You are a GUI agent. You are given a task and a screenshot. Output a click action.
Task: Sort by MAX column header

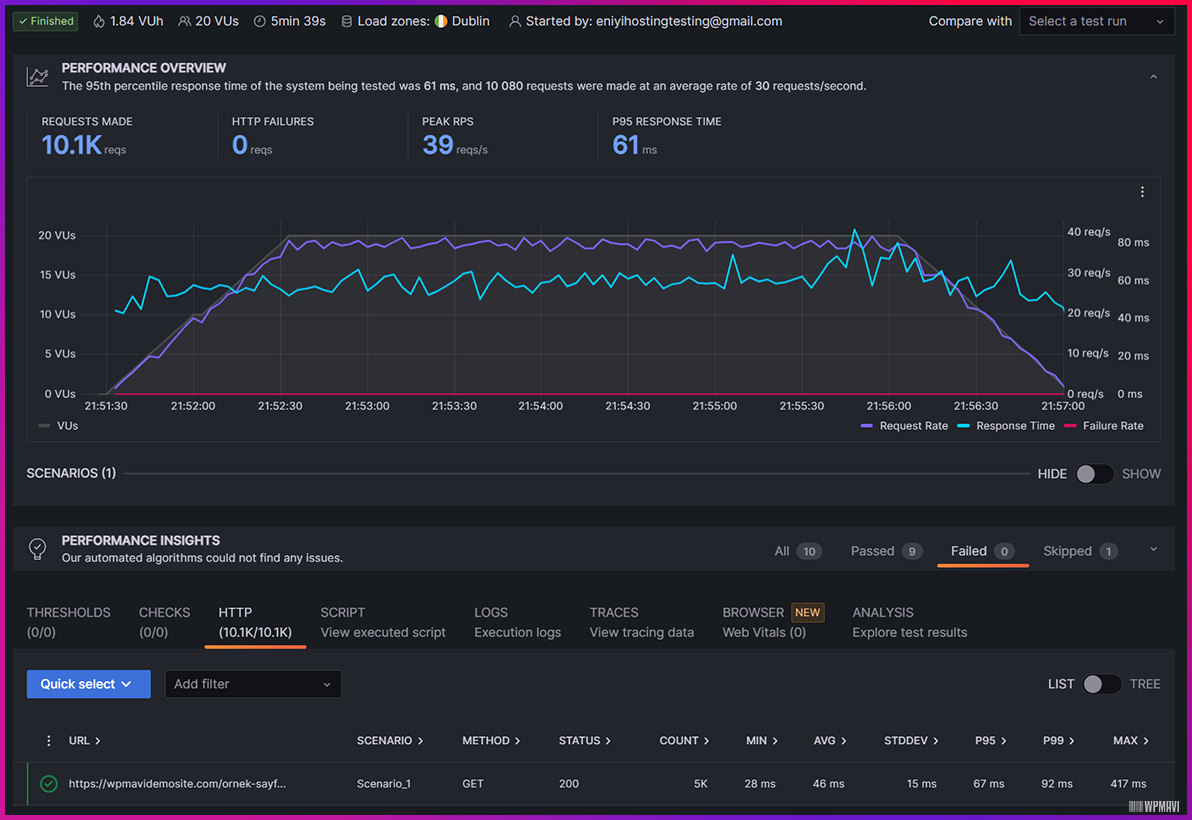[1130, 740]
